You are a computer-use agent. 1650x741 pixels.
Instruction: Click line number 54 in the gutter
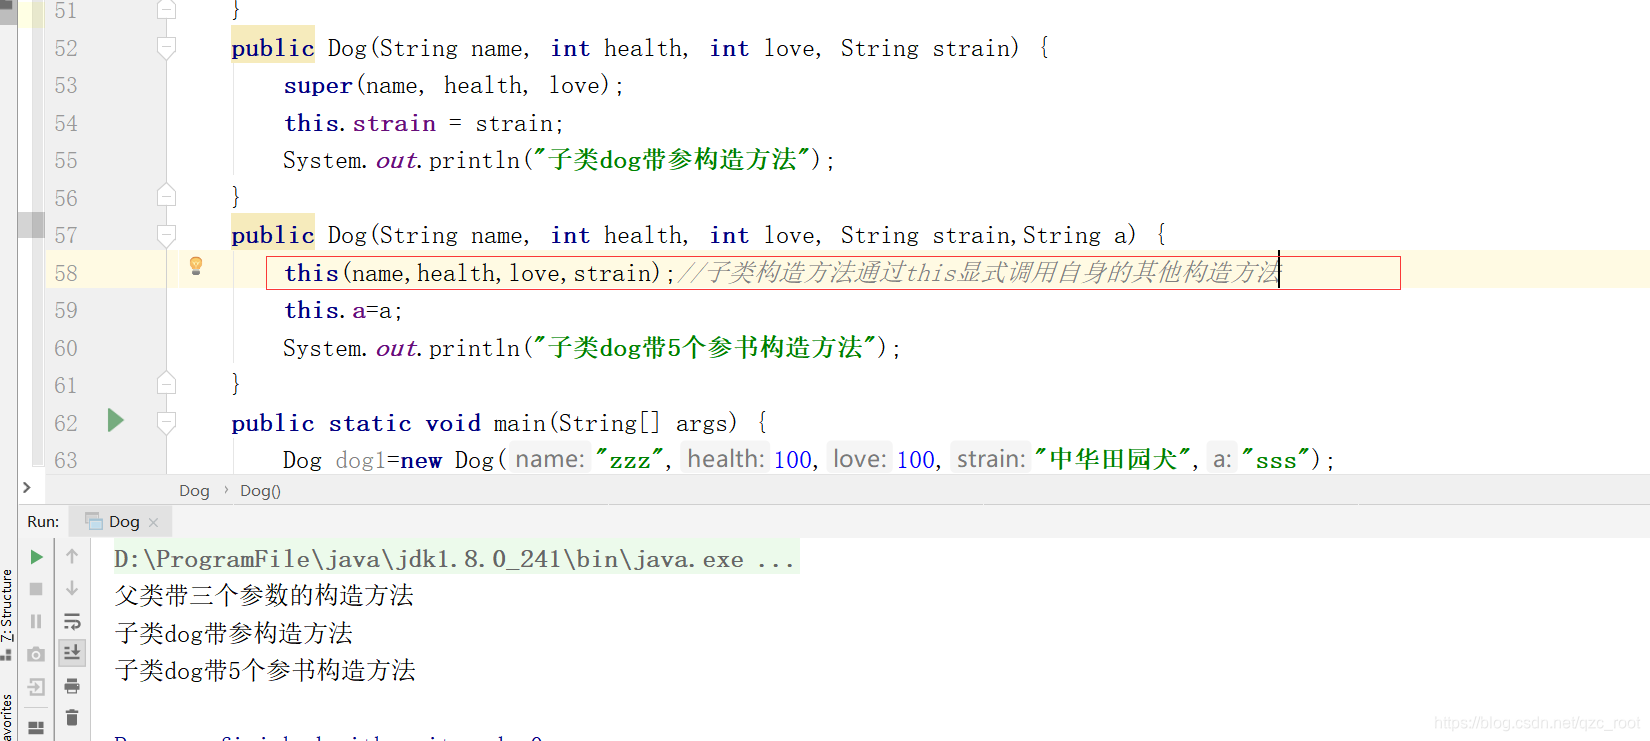click(x=66, y=123)
